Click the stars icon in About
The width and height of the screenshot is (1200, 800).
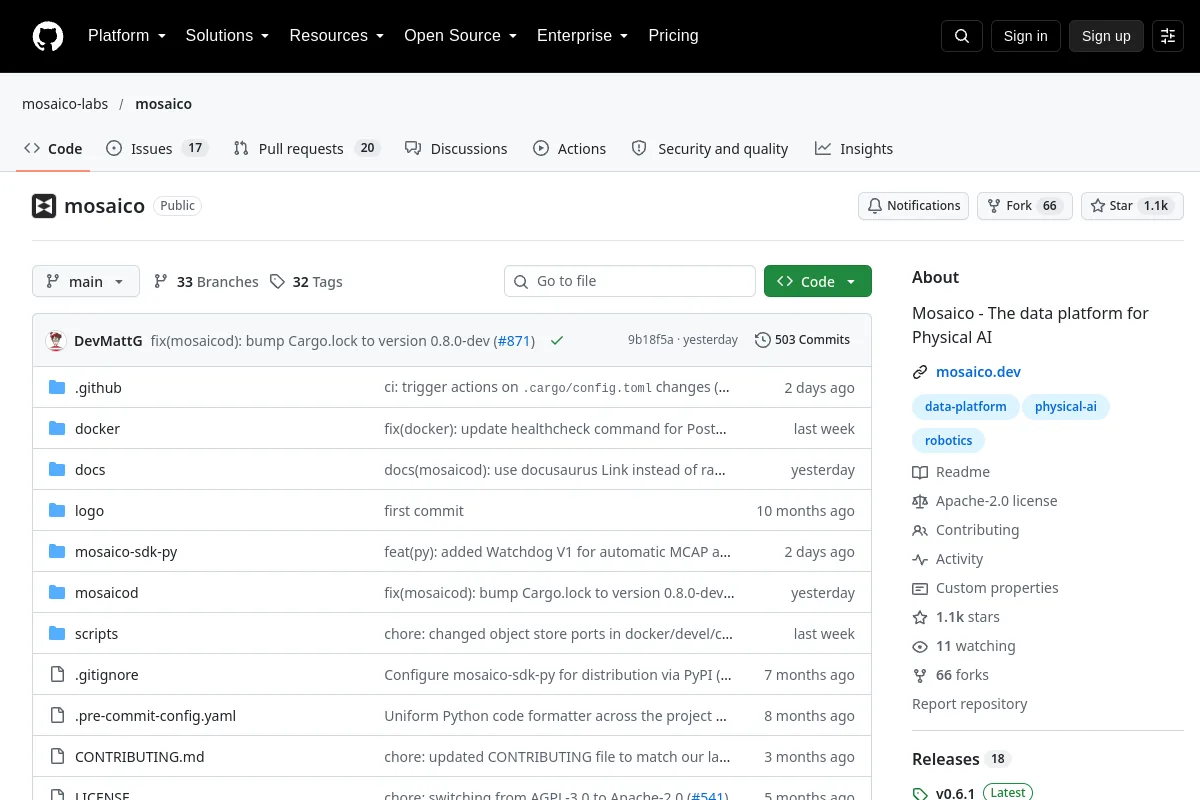920,617
